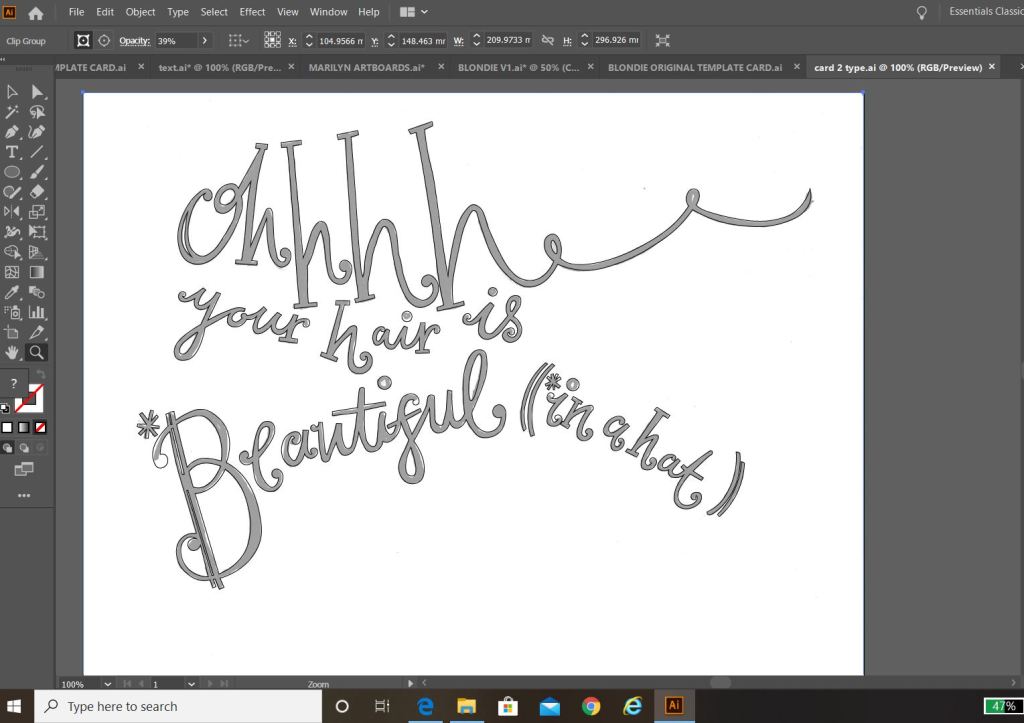
Task: Open the zoom level dropdown at bottom
Action: coord(108,685)
